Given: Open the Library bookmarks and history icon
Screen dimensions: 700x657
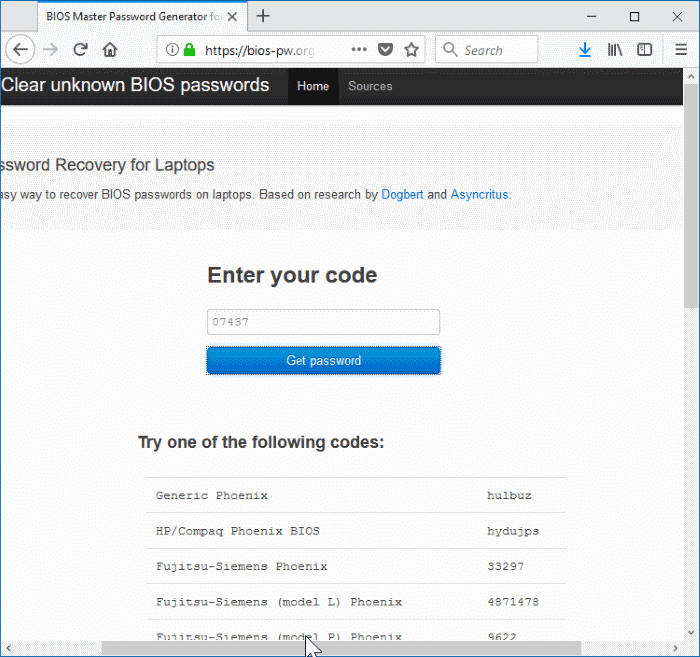Looking at the screenshot, I should tap(615, 50).
